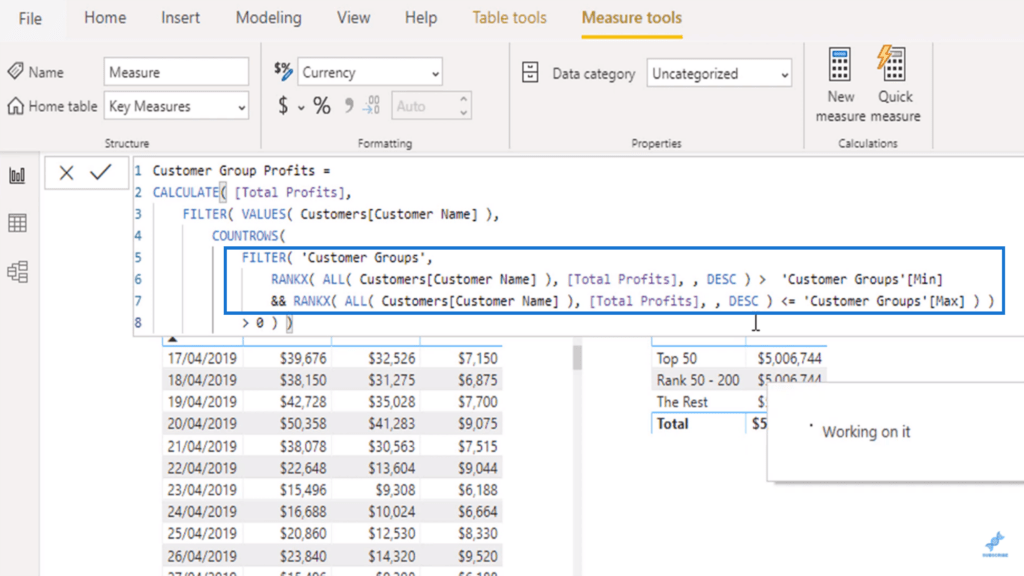Click the $5,006,744 value for Top 50

pyautogui.click(x=789, y=359)
